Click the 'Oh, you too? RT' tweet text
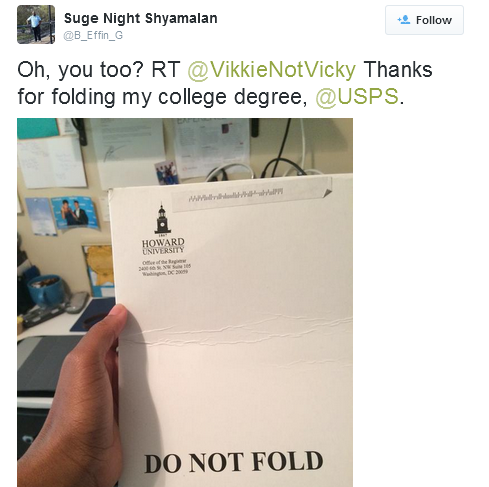Image resolution: width=489 pixels, height=487 pixels. click(99, 70)
